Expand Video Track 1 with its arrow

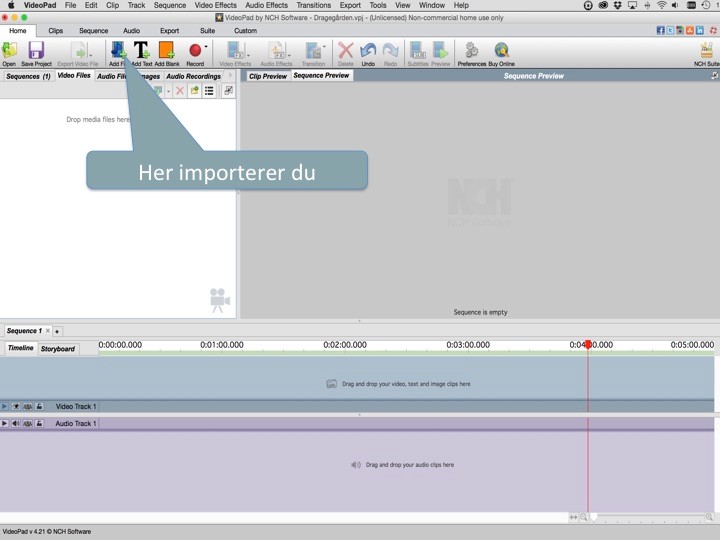tap(4, 406)
